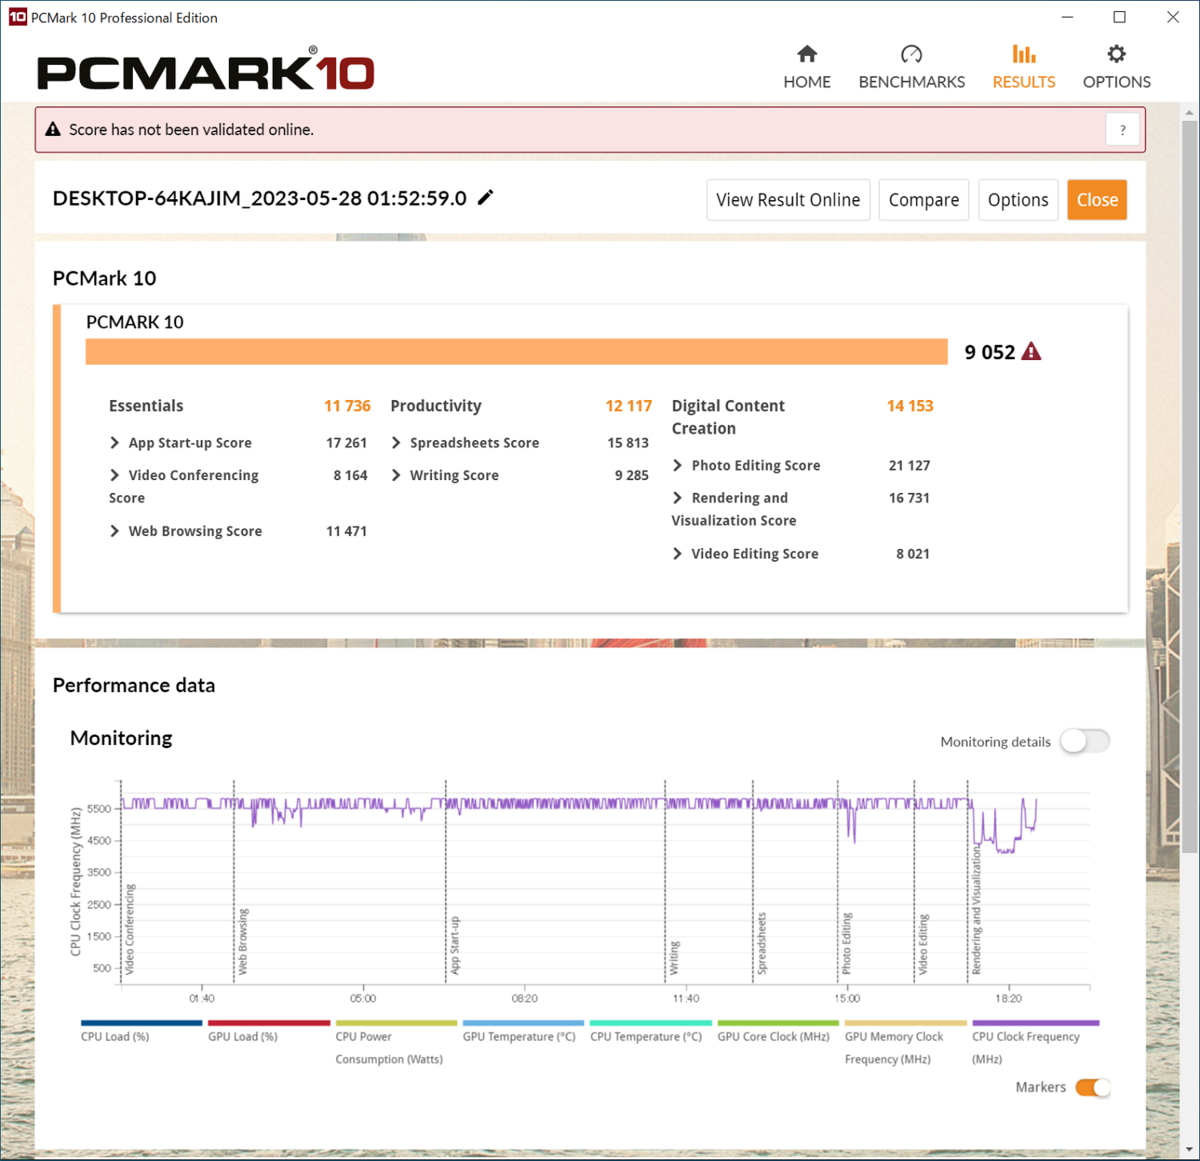This screenshot has width=1200, height=1161.
Task: Expand Video Conferencing Score
Action: [115, 475]
